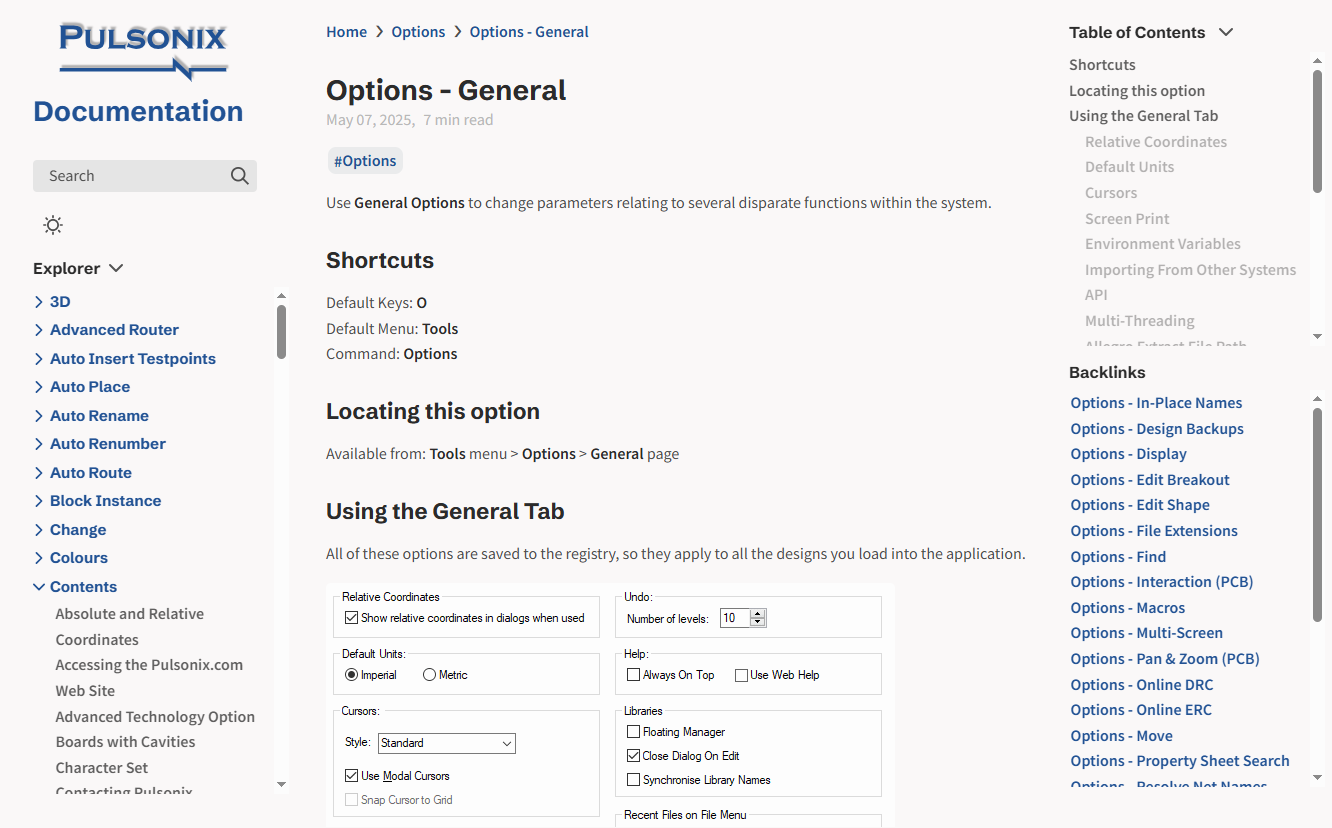
Task: Collapse the Contents tree chevron
Action: 39,587
